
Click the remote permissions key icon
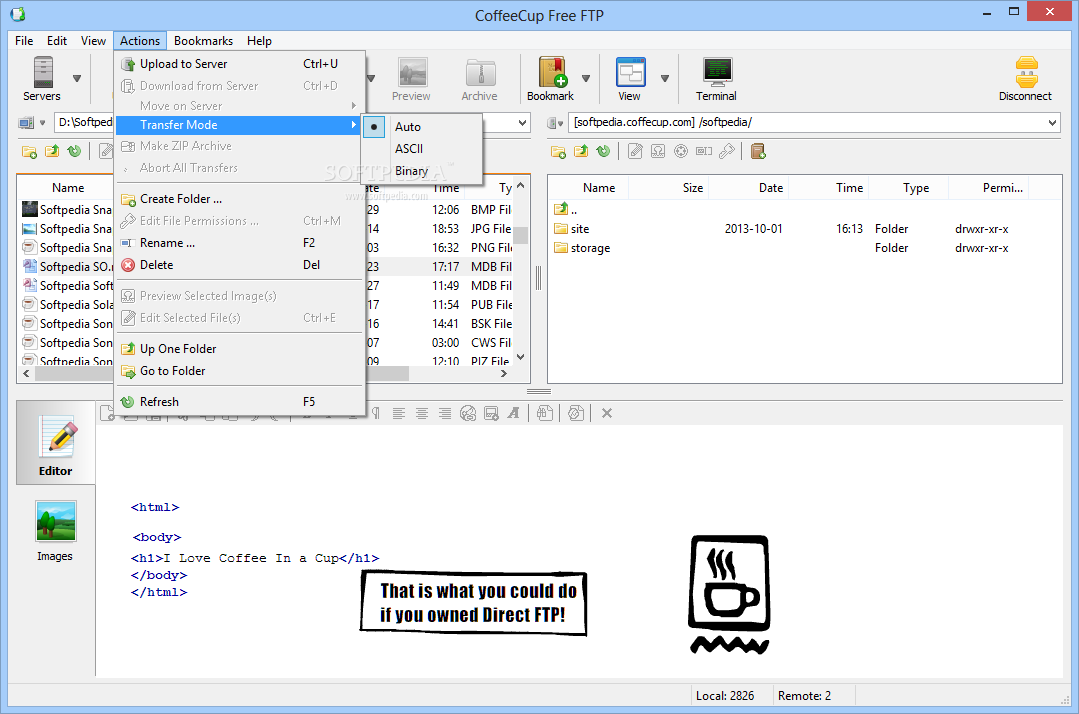(727, 151)
